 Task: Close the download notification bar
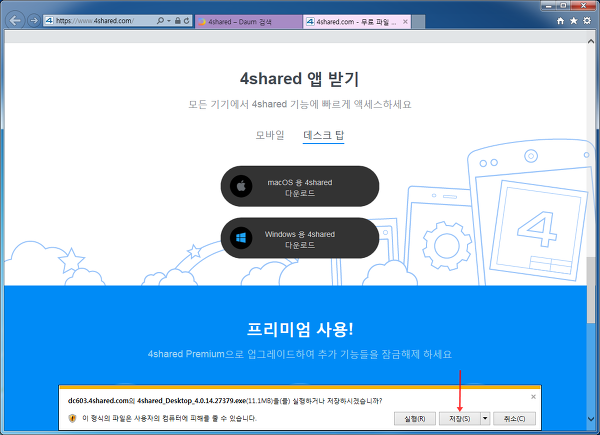coord(533,397)
